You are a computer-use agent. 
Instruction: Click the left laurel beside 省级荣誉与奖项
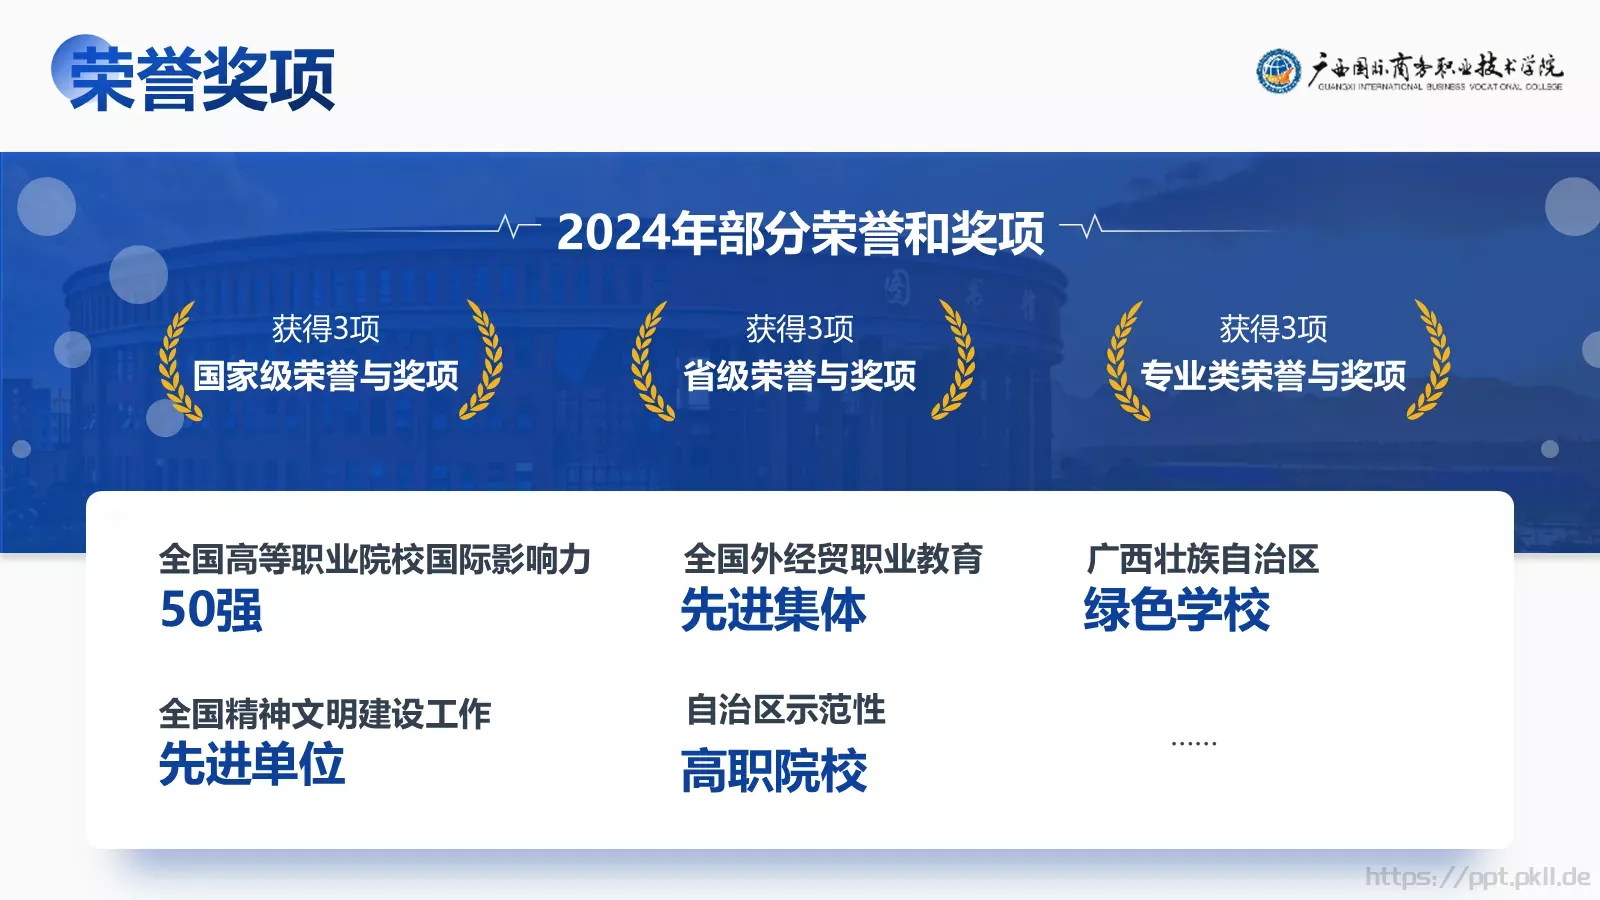point(651,361)
